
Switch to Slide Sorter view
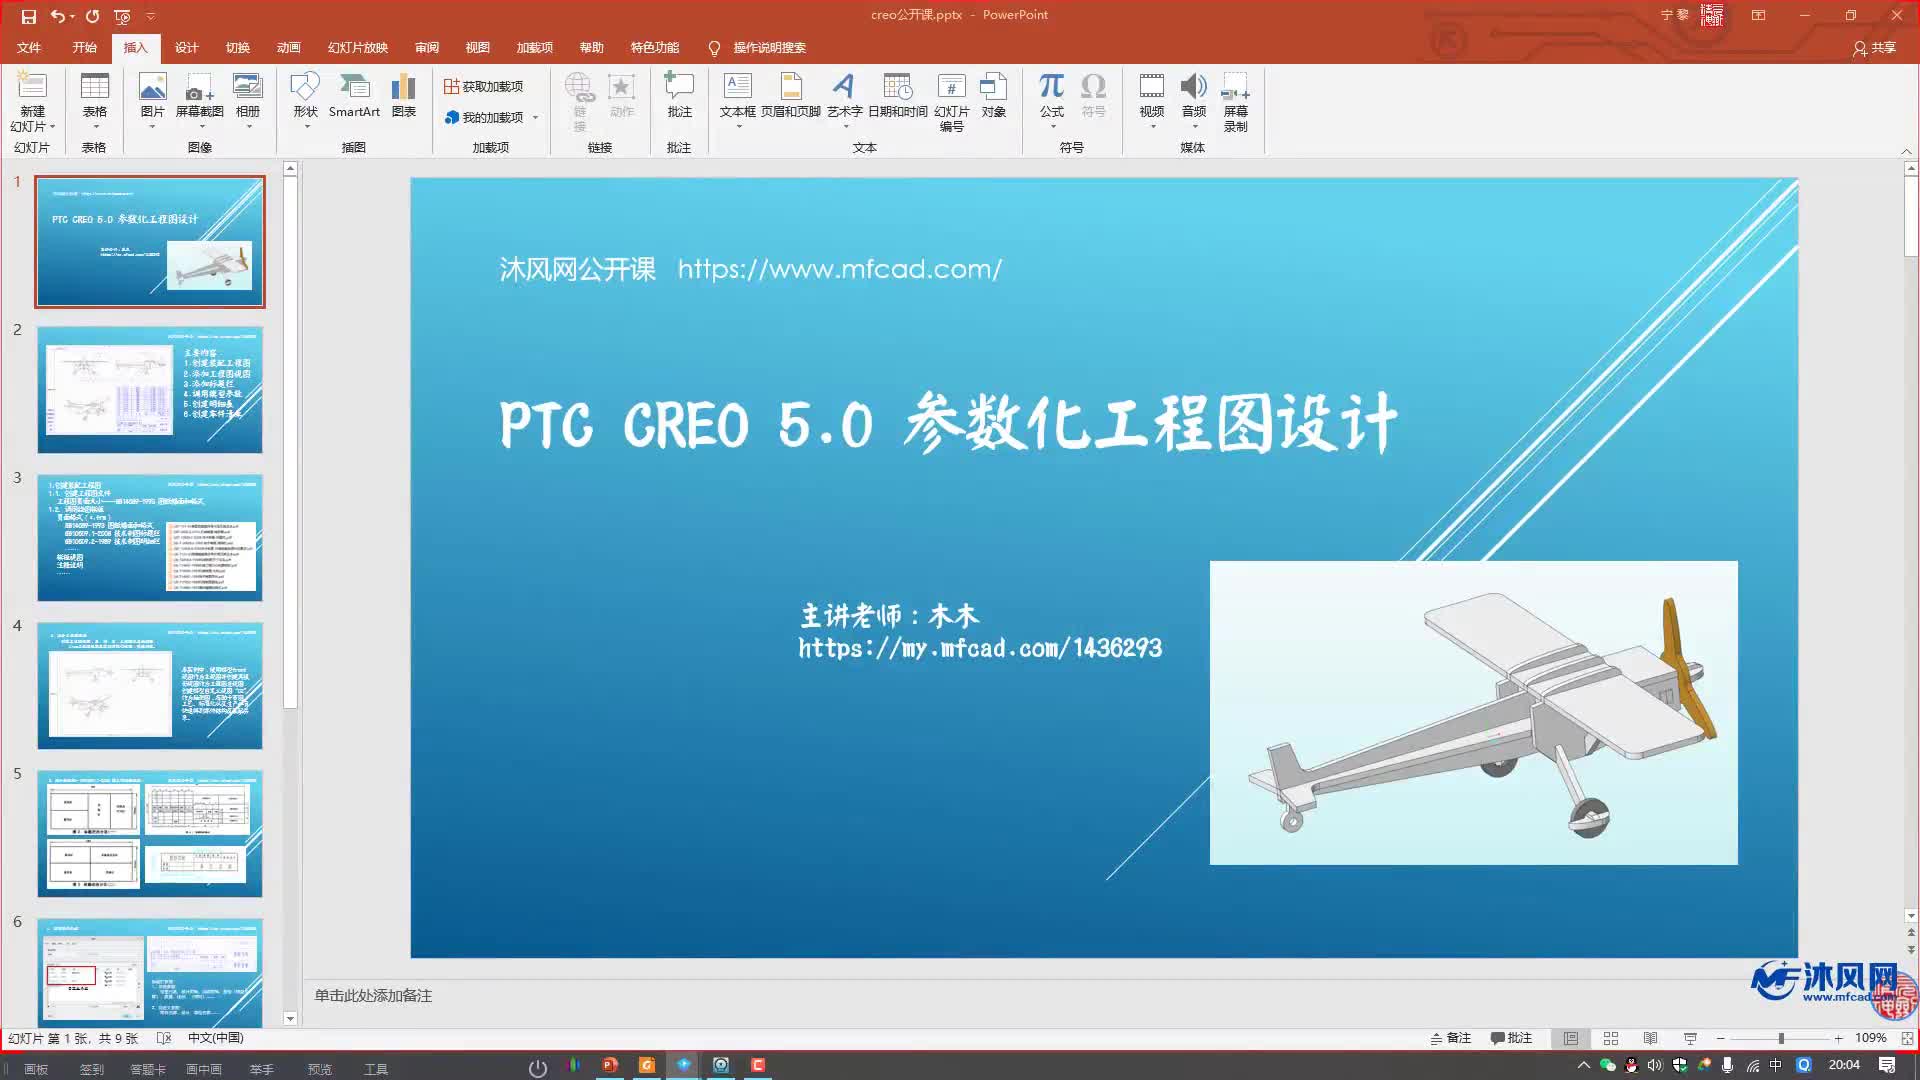coord(1610,1038)
